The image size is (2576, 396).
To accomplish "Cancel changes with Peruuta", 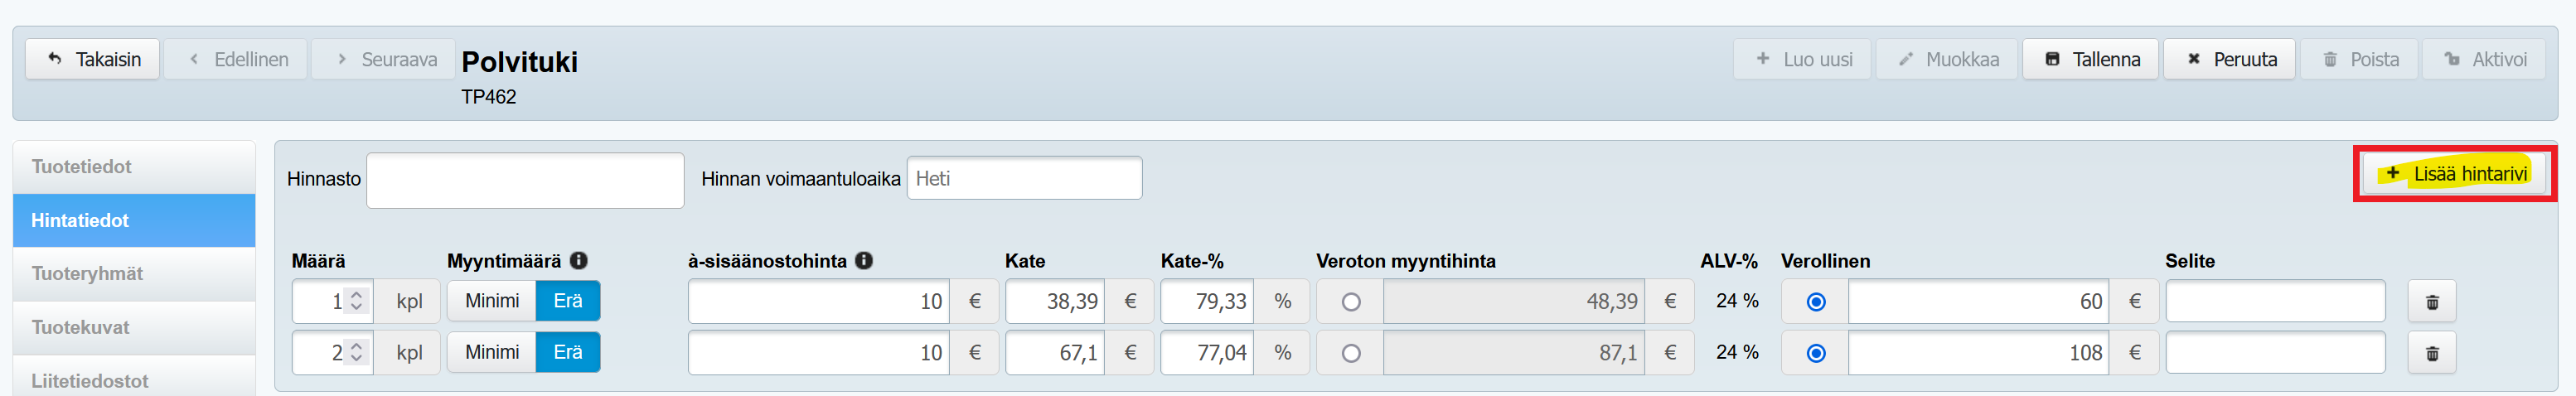I will [2229, 60].
